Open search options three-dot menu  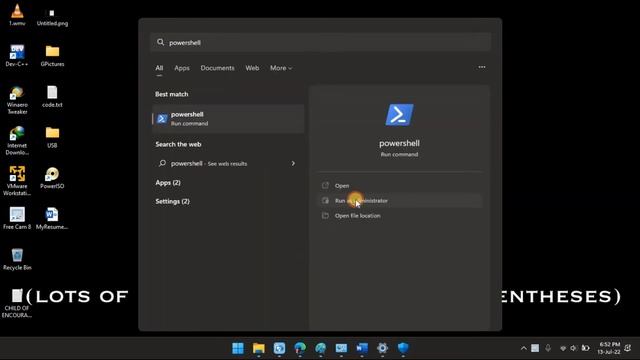point(482,67)
